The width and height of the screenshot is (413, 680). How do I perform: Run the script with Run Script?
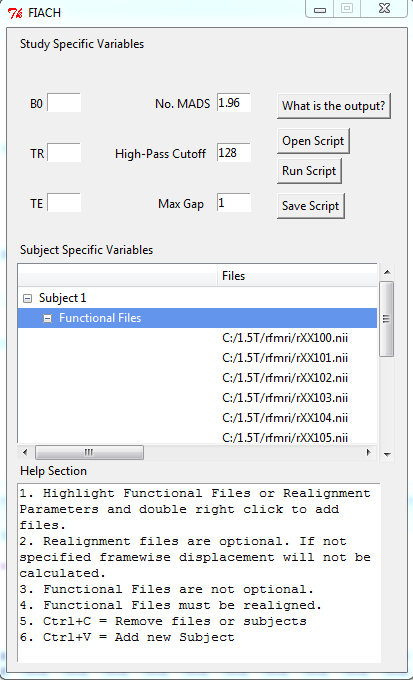click(309, 171)
